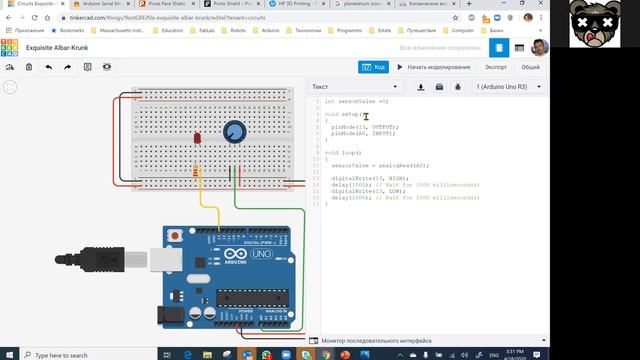Switch to circuit view icon
The image size is (640, 360).
[499, 48]
